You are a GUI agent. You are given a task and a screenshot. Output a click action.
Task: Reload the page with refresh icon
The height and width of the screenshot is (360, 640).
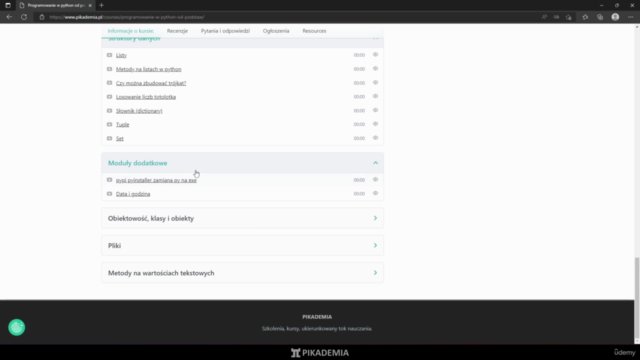pyautogui.click(x=24, y=17)
